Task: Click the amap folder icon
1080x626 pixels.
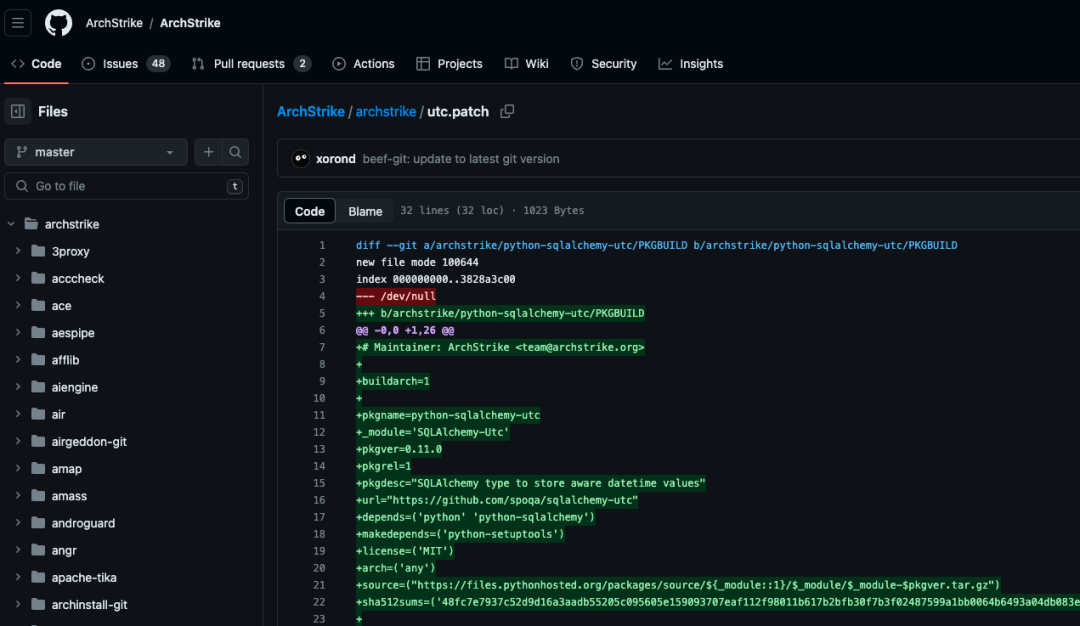Action: pyautogui.click(x=39, y=469)
